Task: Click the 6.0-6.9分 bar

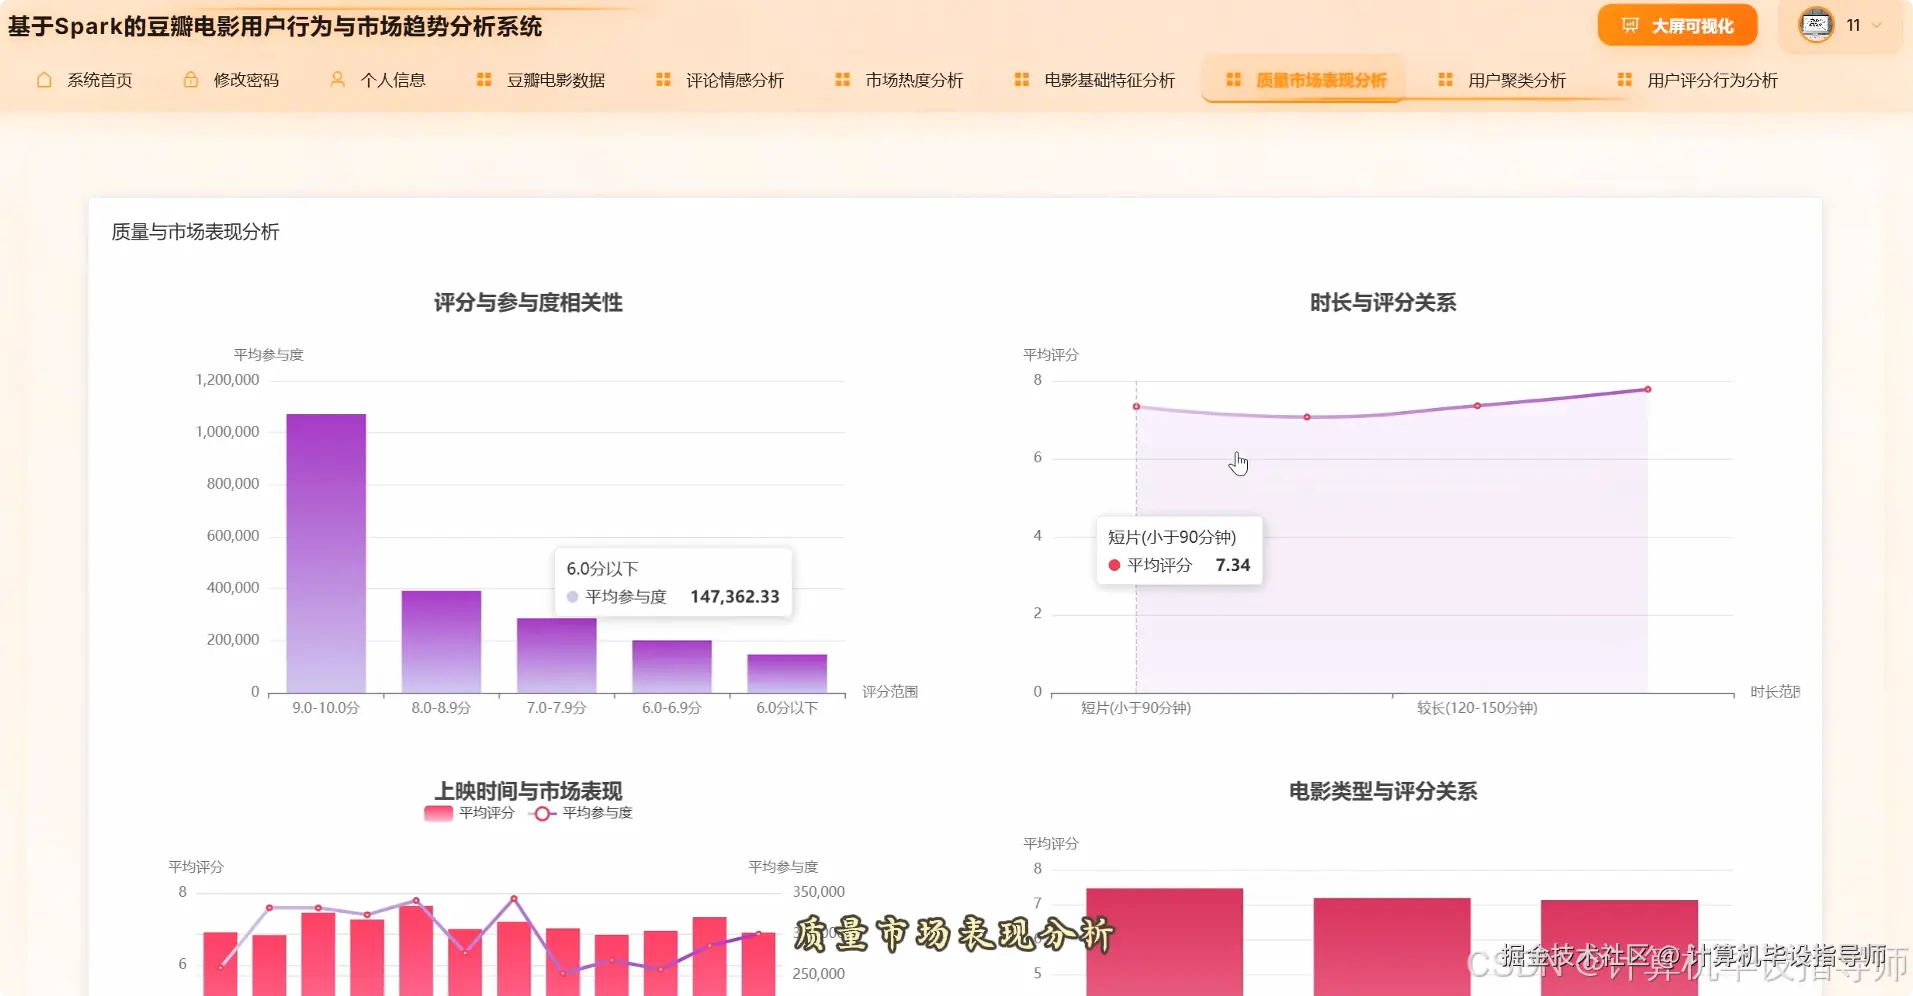Action: pyautogui.click(x=672, y=666)
